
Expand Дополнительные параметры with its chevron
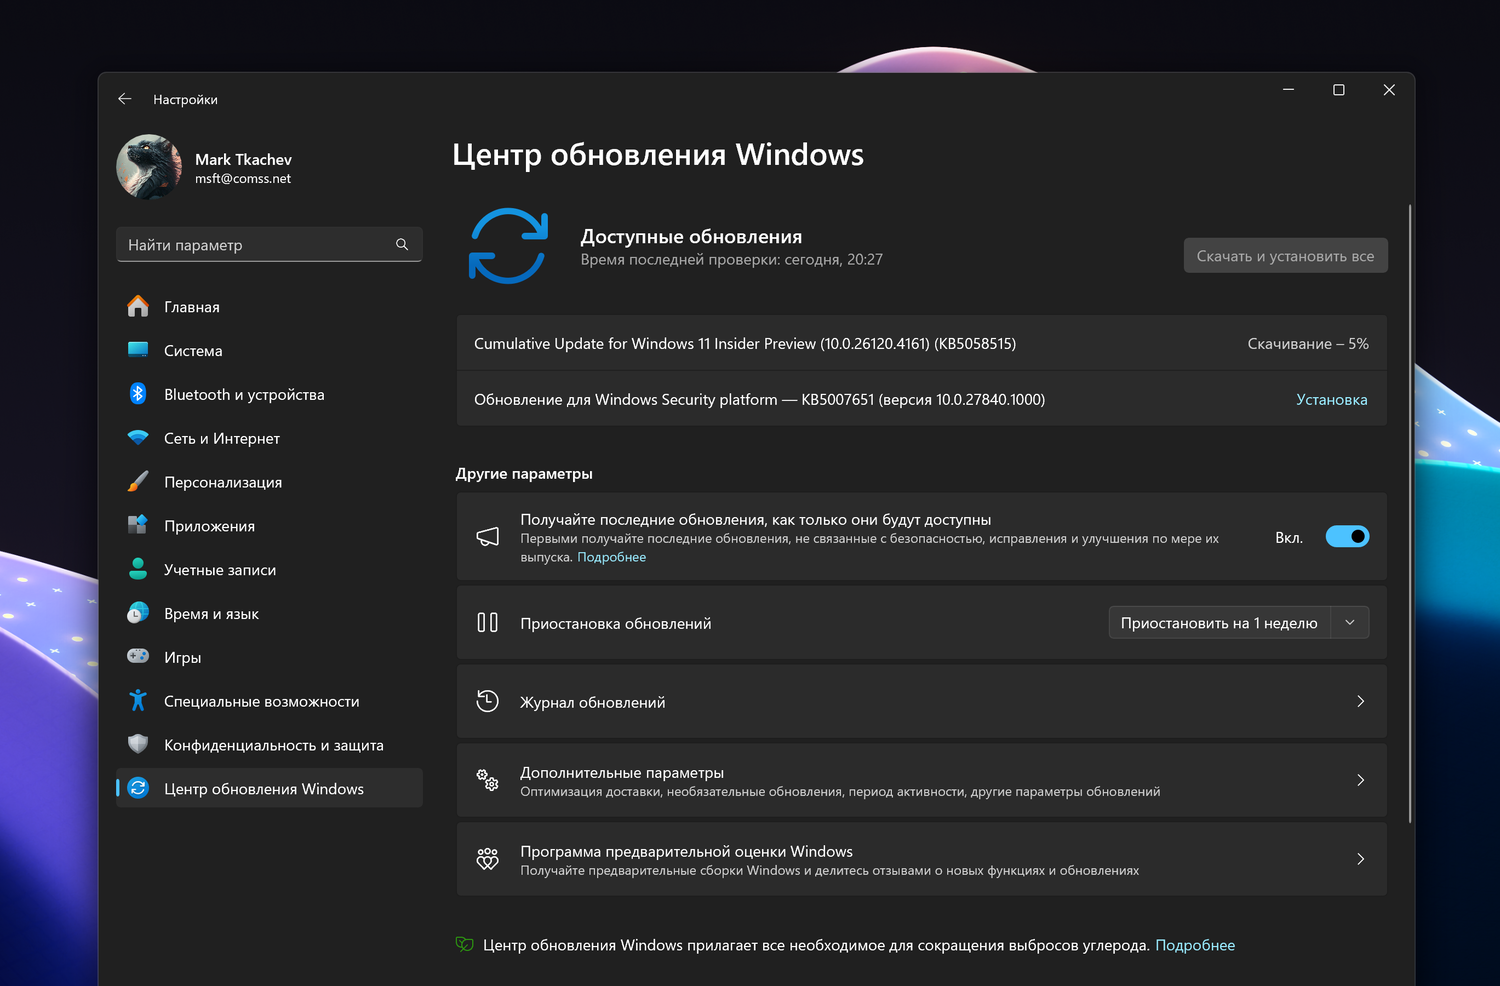1360,781
